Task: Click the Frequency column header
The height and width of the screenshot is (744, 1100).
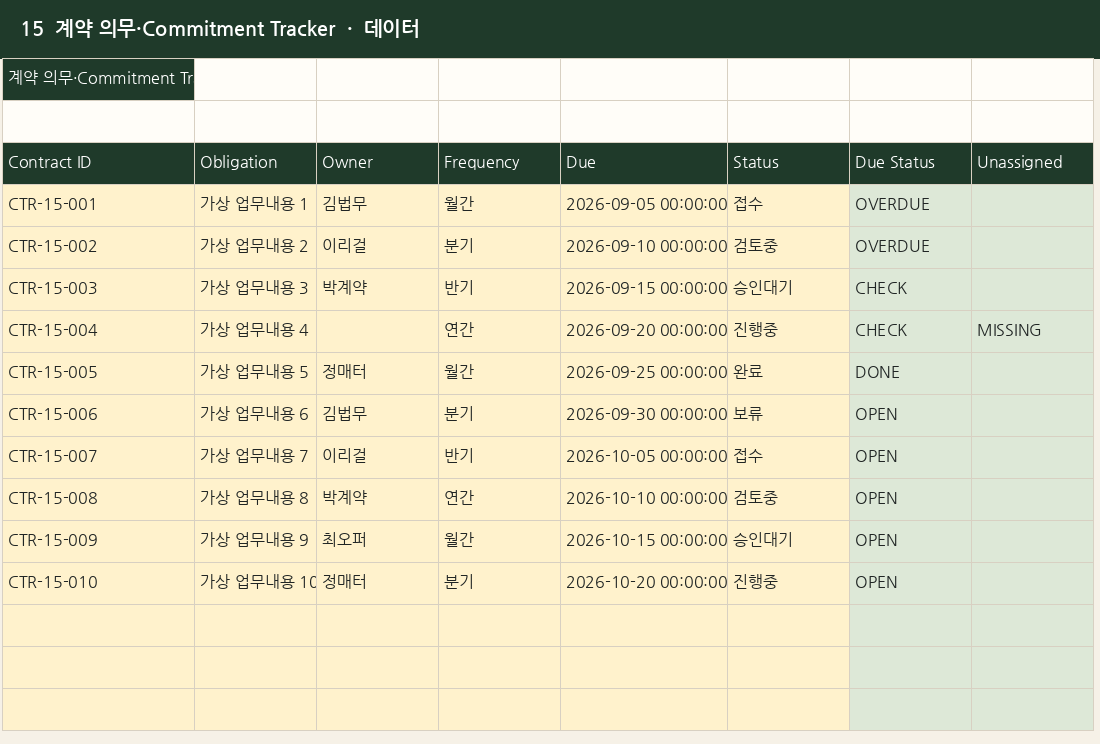Action: [x=499, y=163]
